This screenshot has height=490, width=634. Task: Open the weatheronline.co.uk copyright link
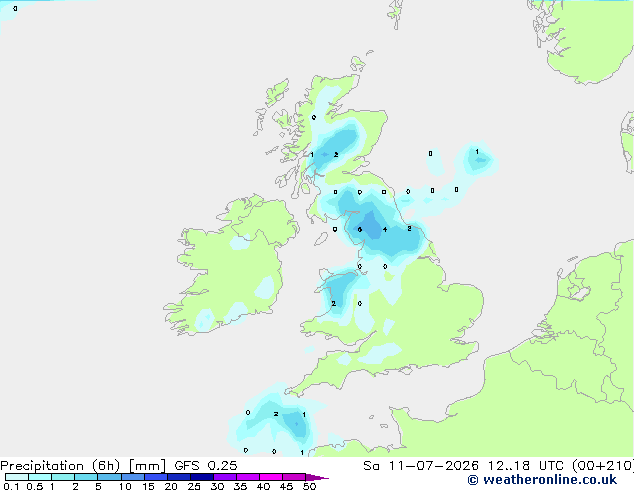[542, 480]
